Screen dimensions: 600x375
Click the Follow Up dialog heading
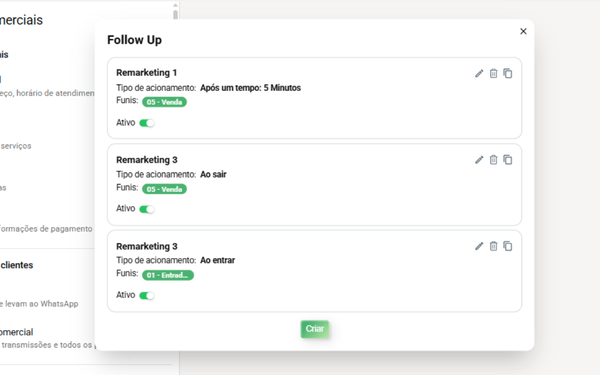point(134,40)
